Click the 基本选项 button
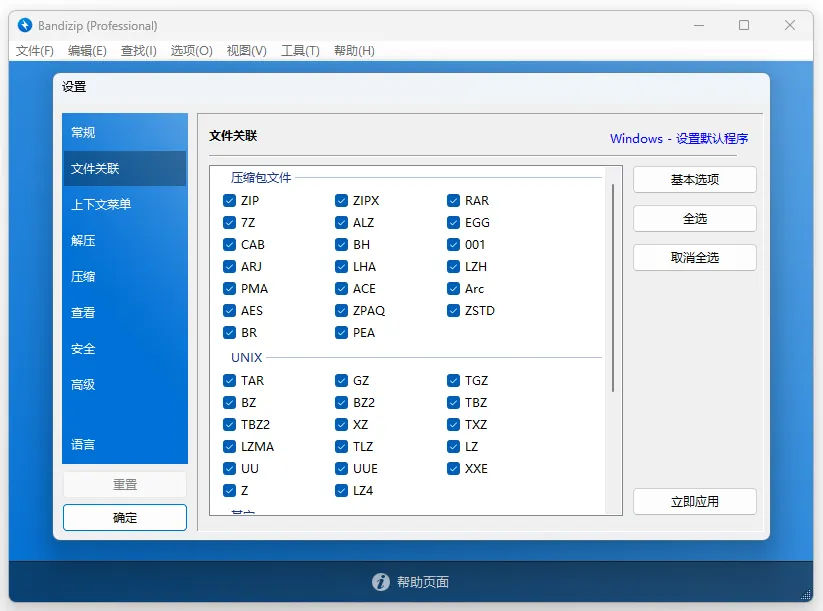Viewport: 823px width, 611px height. click(694, 180)
